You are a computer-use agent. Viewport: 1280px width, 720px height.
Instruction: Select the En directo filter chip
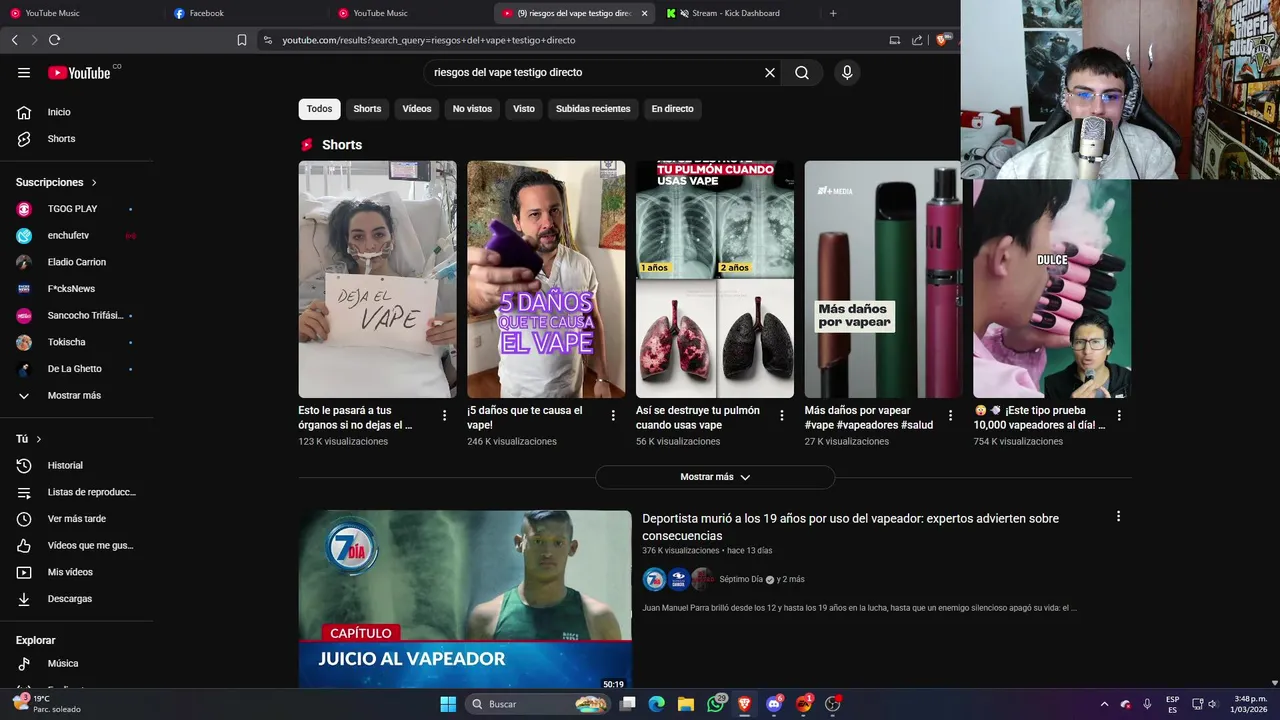click(672, 109)
